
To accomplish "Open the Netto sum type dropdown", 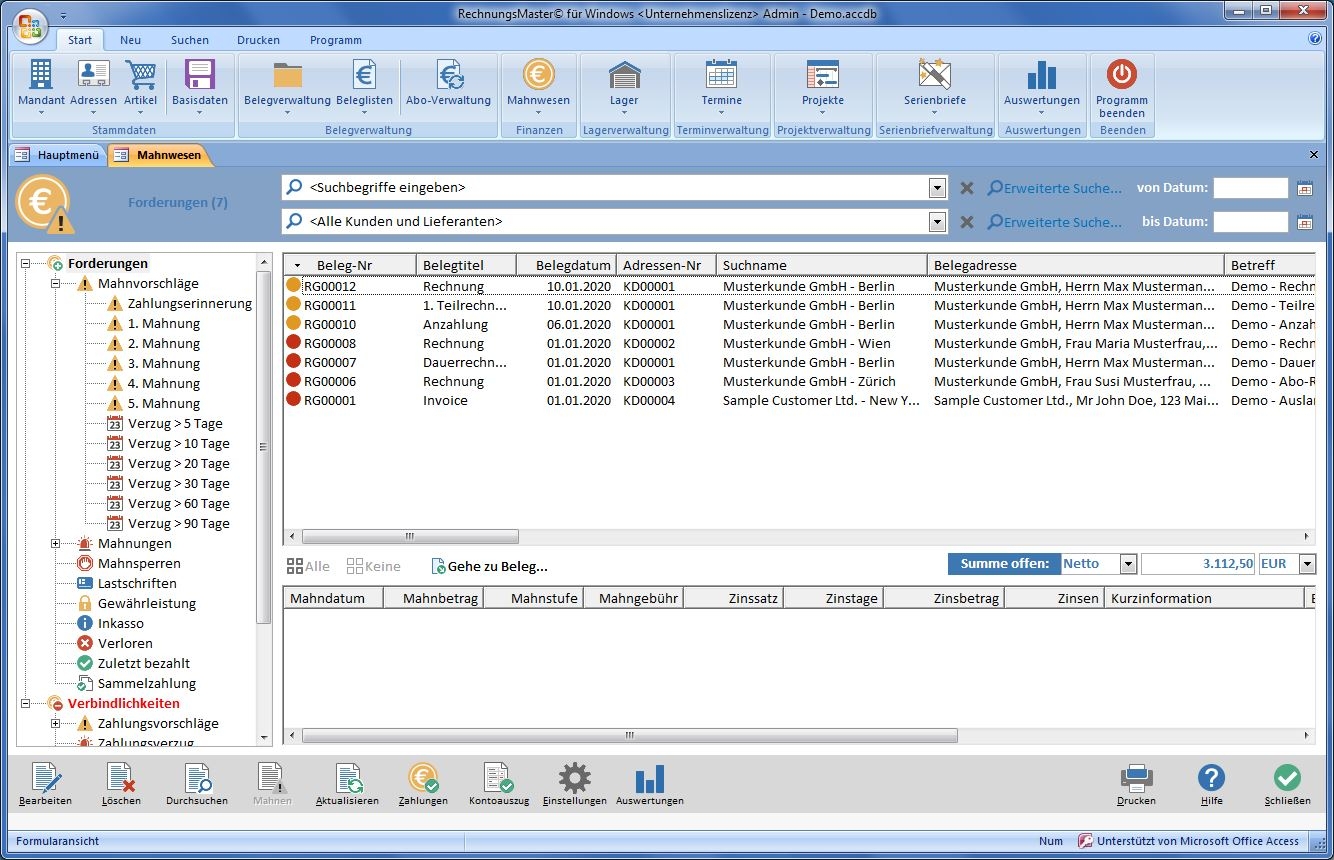I will [x=1128, y=564].
